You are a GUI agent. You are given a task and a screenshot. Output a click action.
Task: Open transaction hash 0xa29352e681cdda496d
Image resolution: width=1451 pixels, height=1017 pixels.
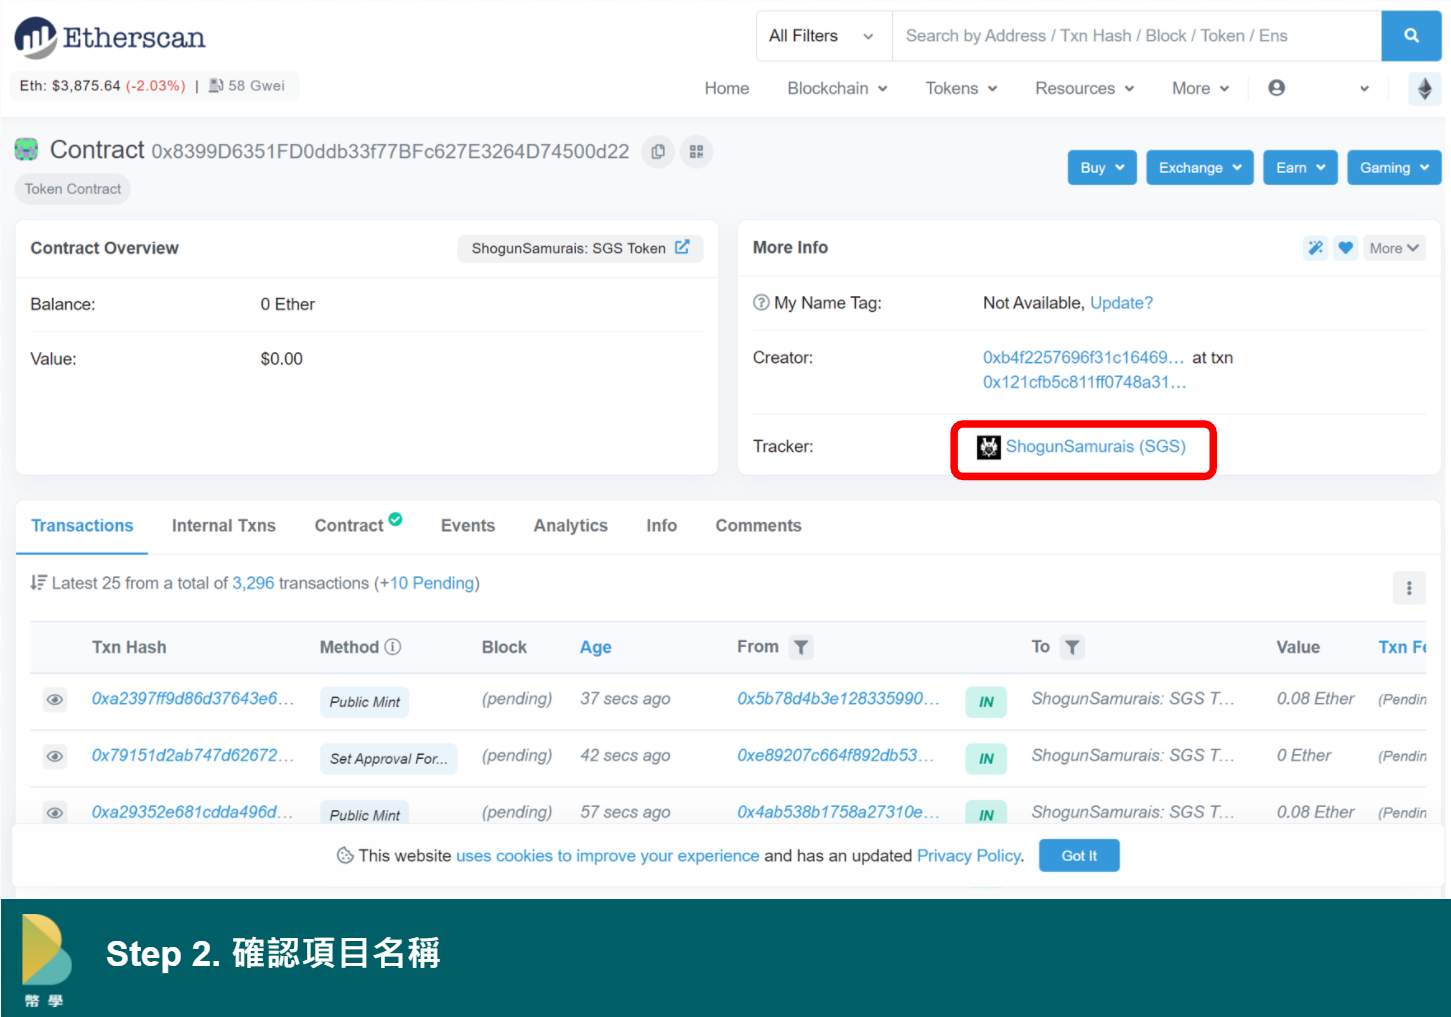point(192,812)
